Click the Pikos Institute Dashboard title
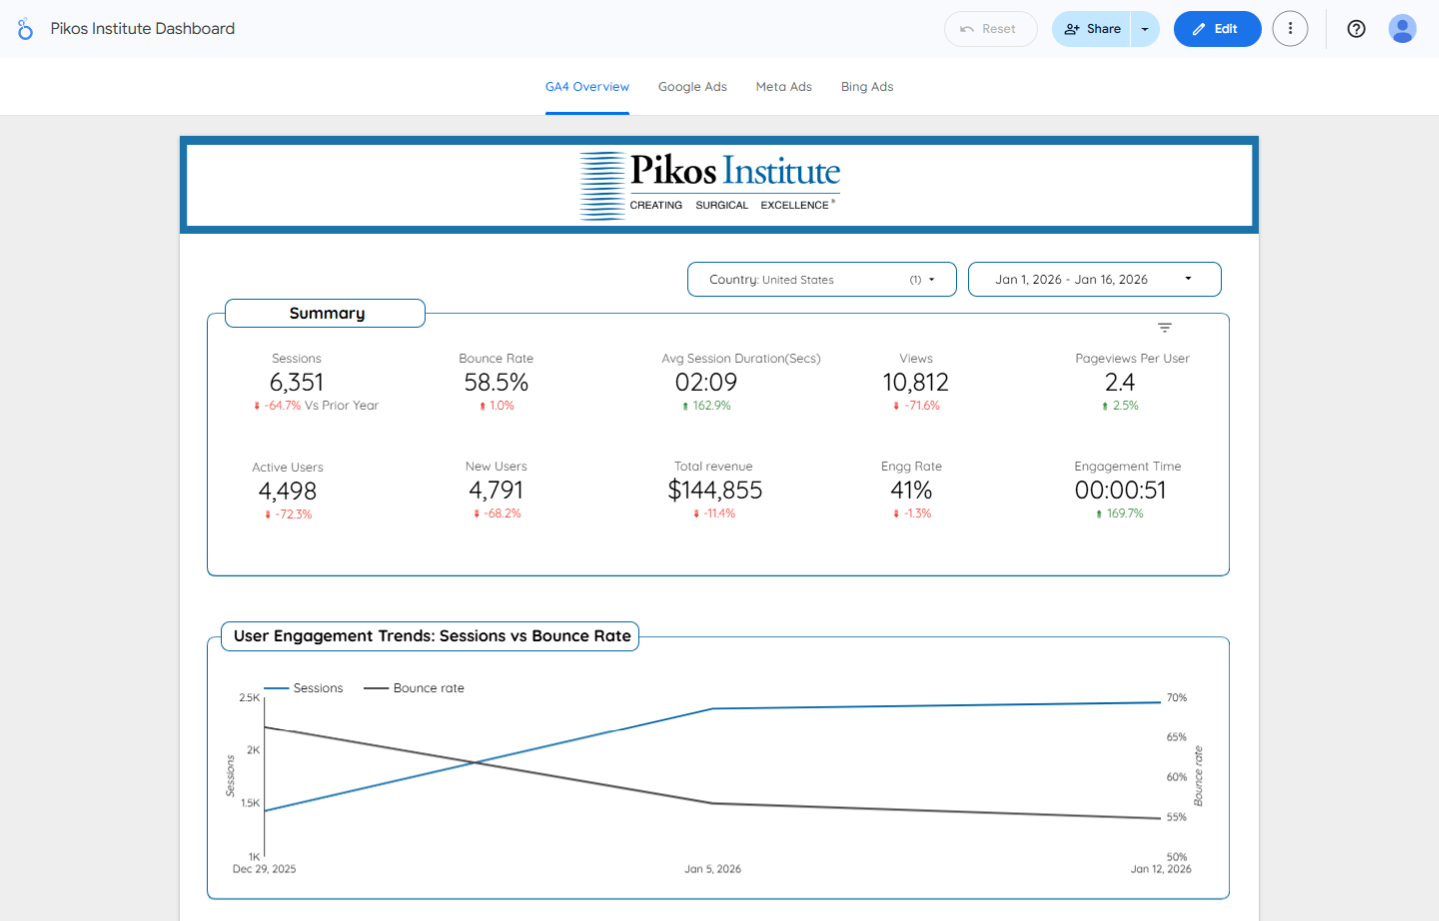The width and height of the screenshot is (1439, 921). (143, 29)
